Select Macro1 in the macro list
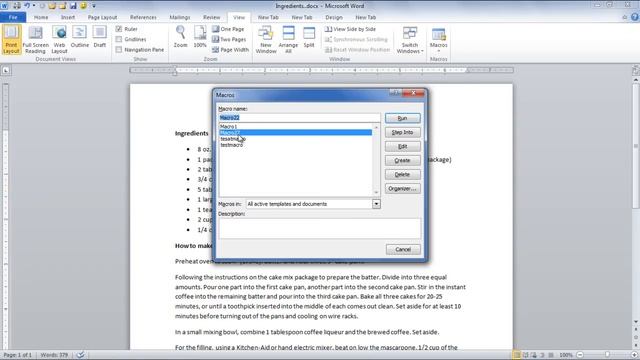Screen dimensions: 640x360 (296, 127)
